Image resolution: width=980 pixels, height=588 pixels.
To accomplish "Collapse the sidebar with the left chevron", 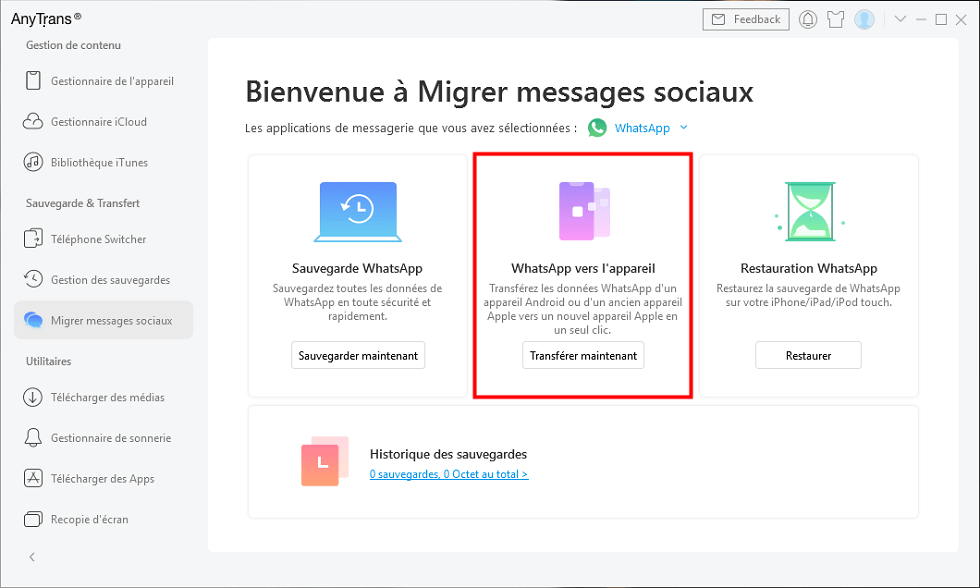I will pos(32,557).
